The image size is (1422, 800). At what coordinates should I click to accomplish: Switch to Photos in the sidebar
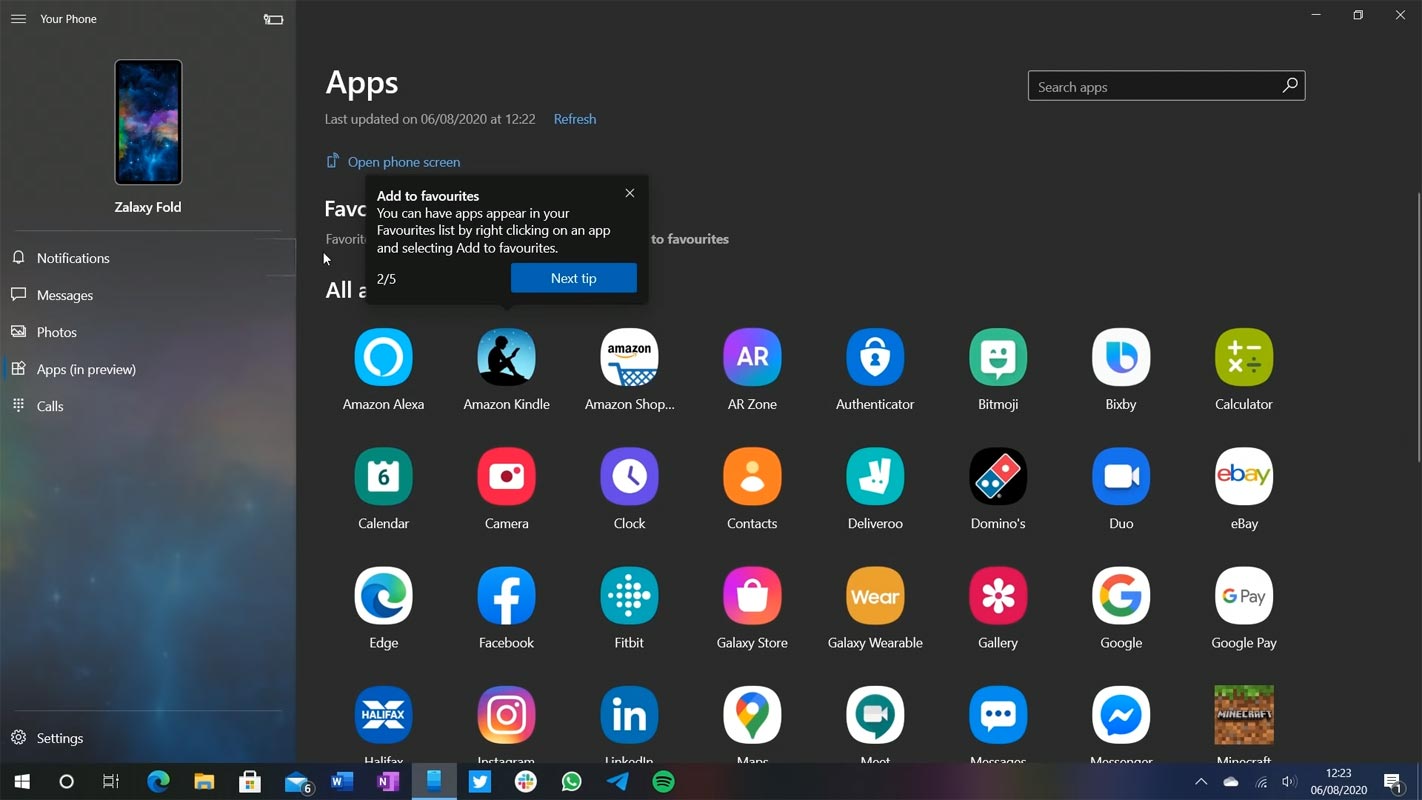tap(148, 332)
